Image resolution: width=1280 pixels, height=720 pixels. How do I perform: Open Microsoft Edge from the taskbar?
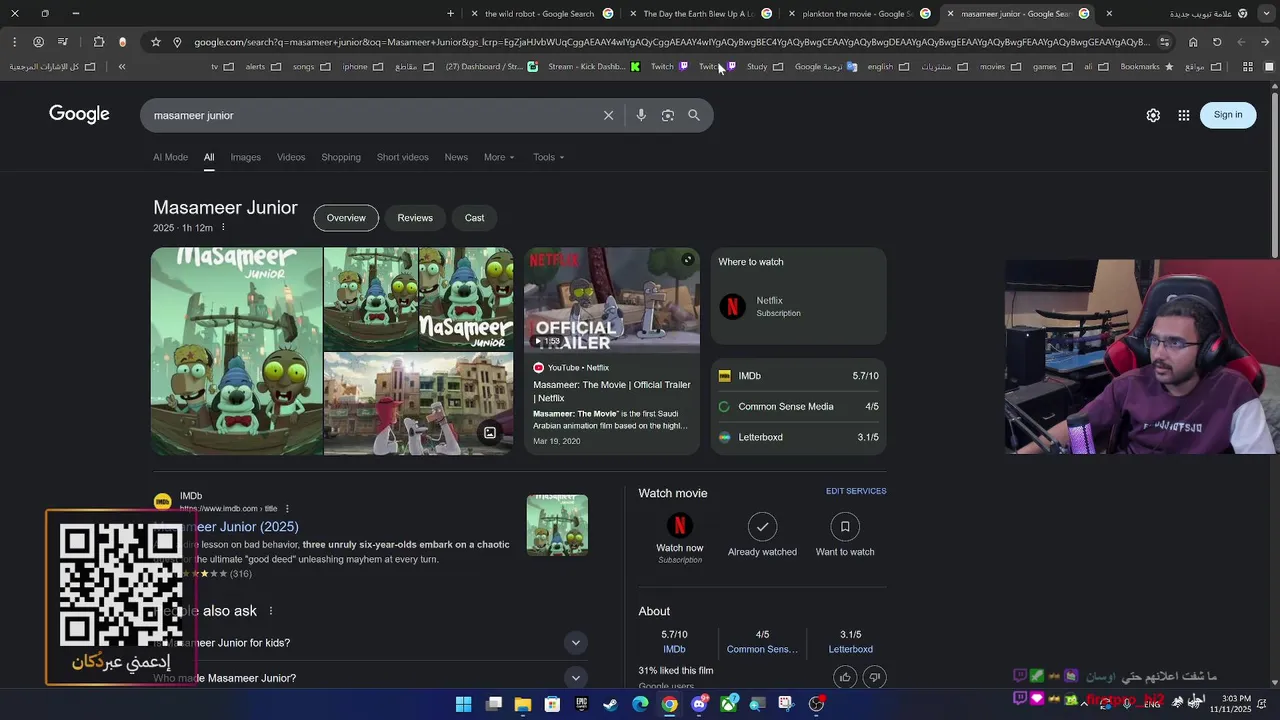tap(640, 704)
